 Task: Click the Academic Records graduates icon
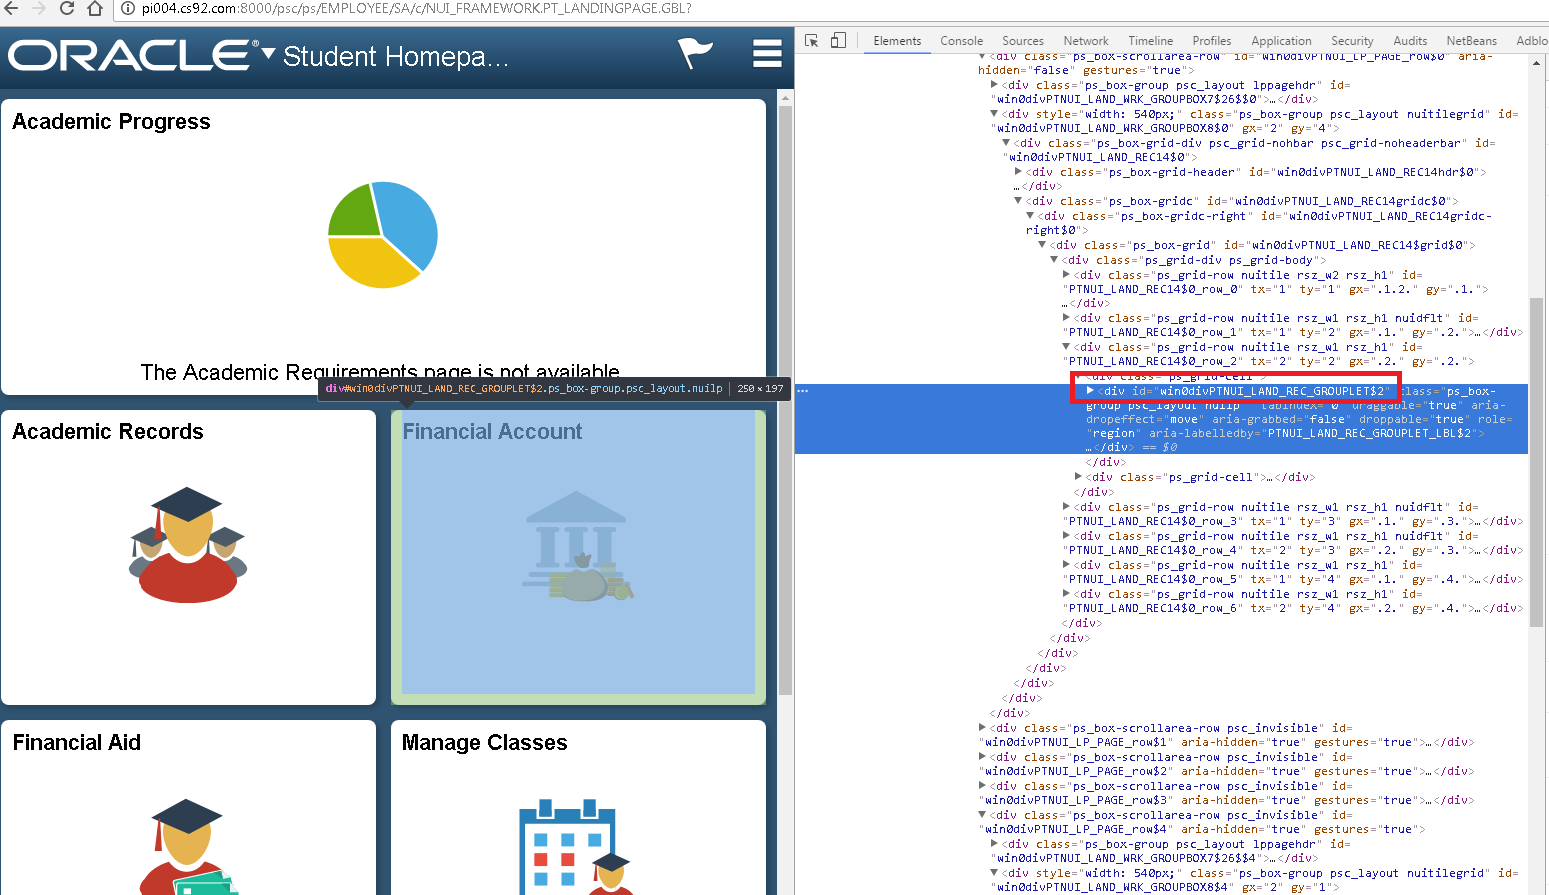[187, 544]
